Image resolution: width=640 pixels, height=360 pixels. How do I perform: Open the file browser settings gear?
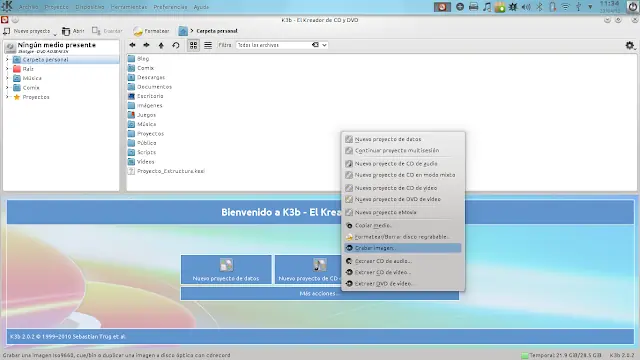tap(630, 45)
